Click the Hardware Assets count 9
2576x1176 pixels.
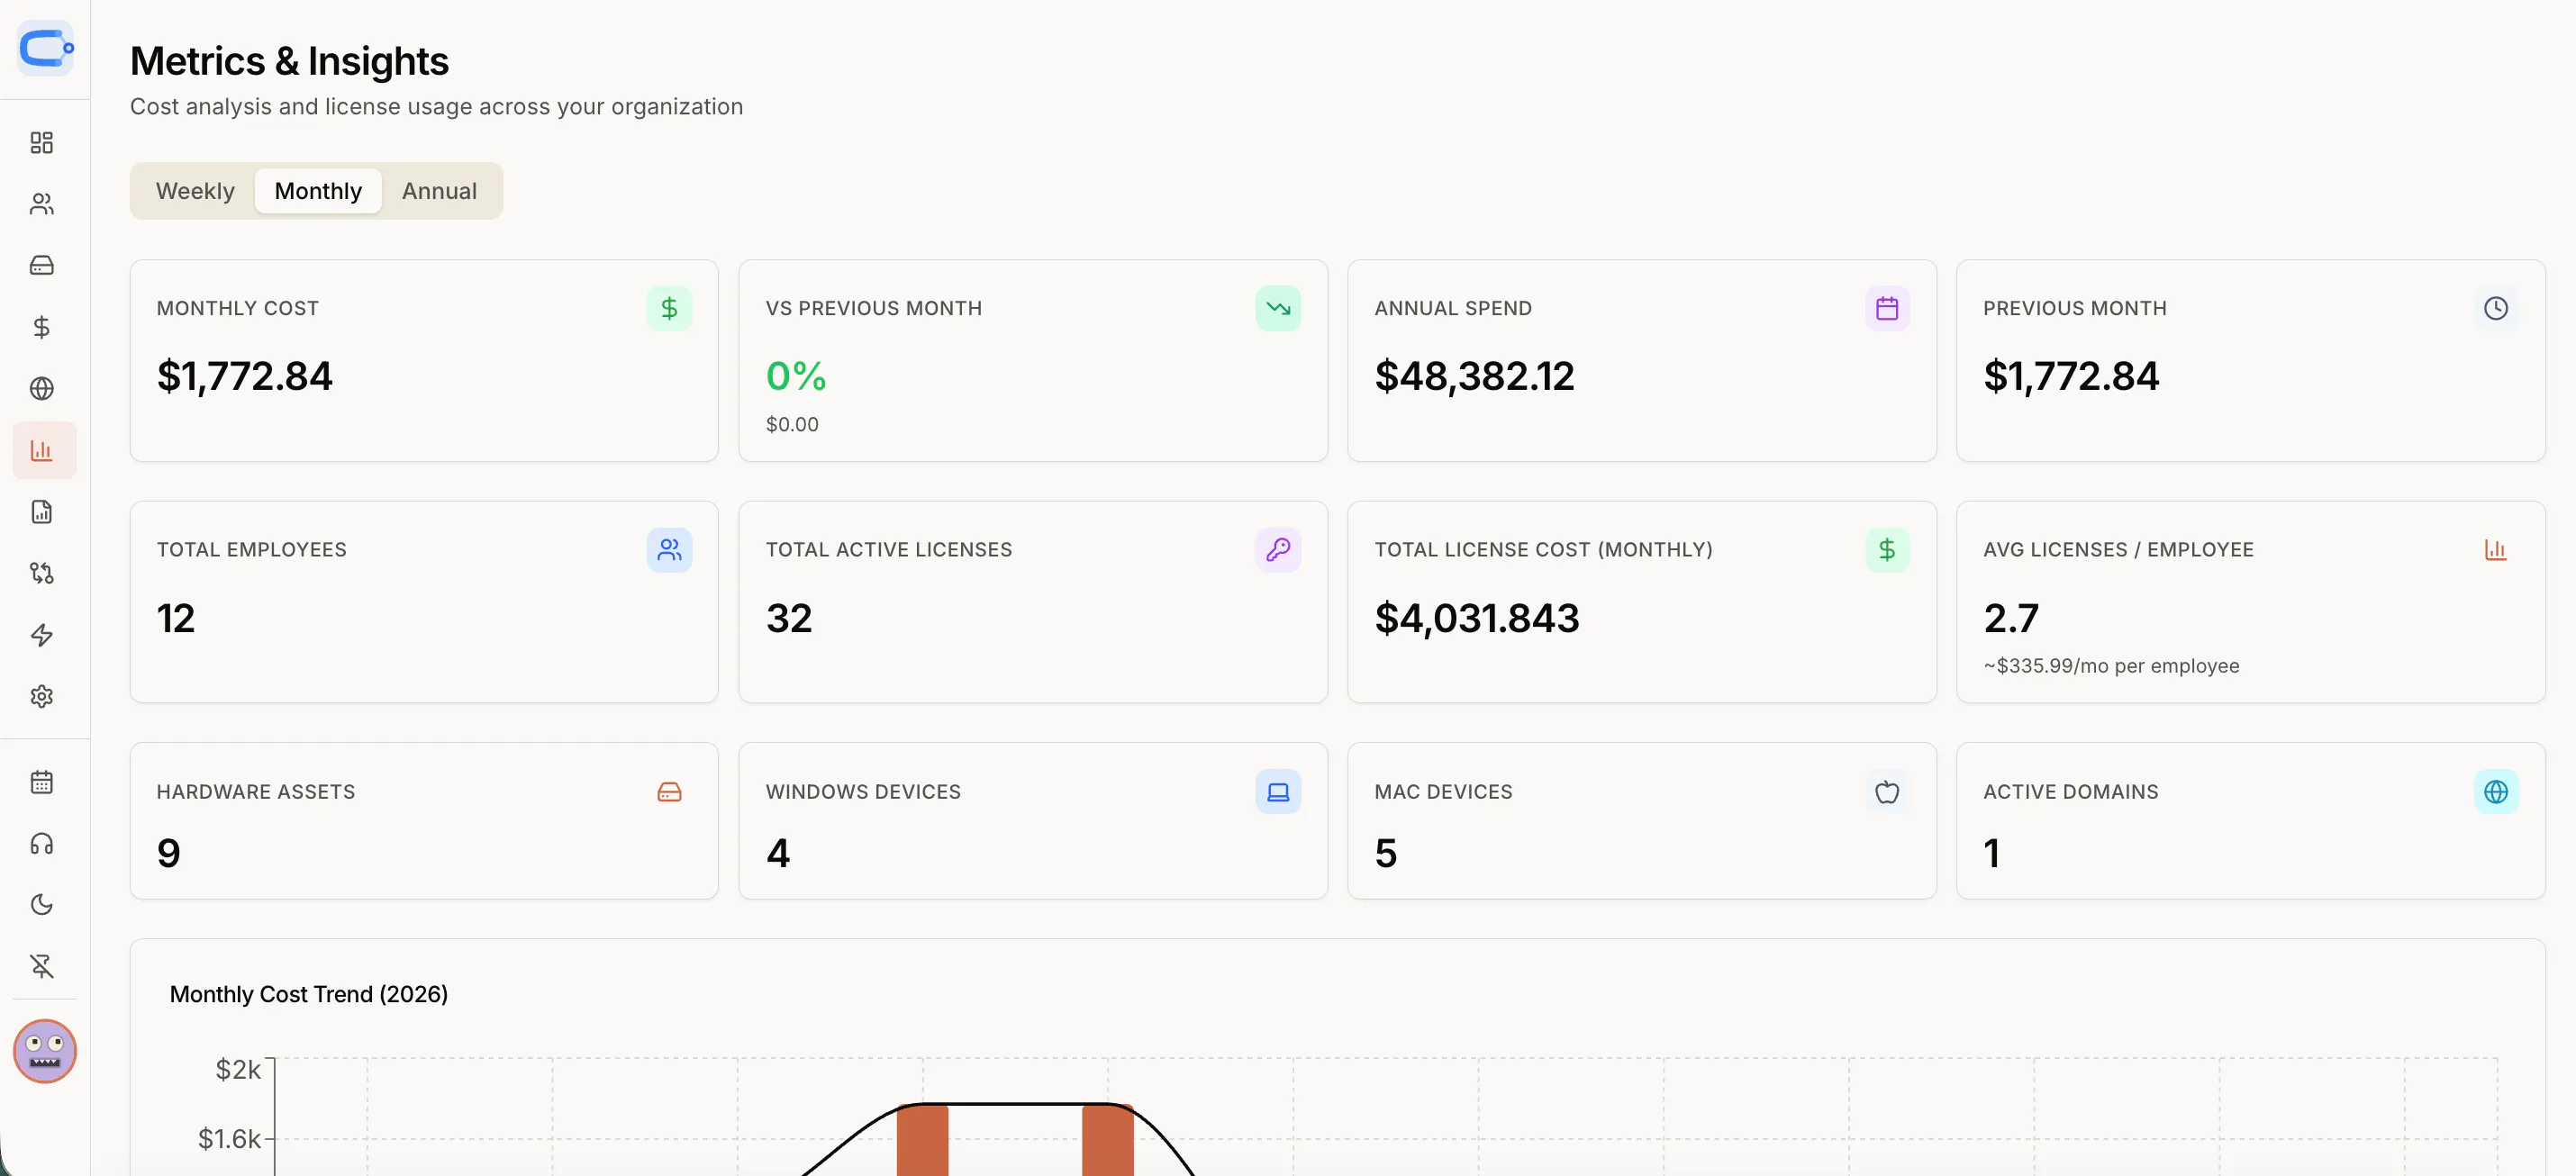point(169,853)
